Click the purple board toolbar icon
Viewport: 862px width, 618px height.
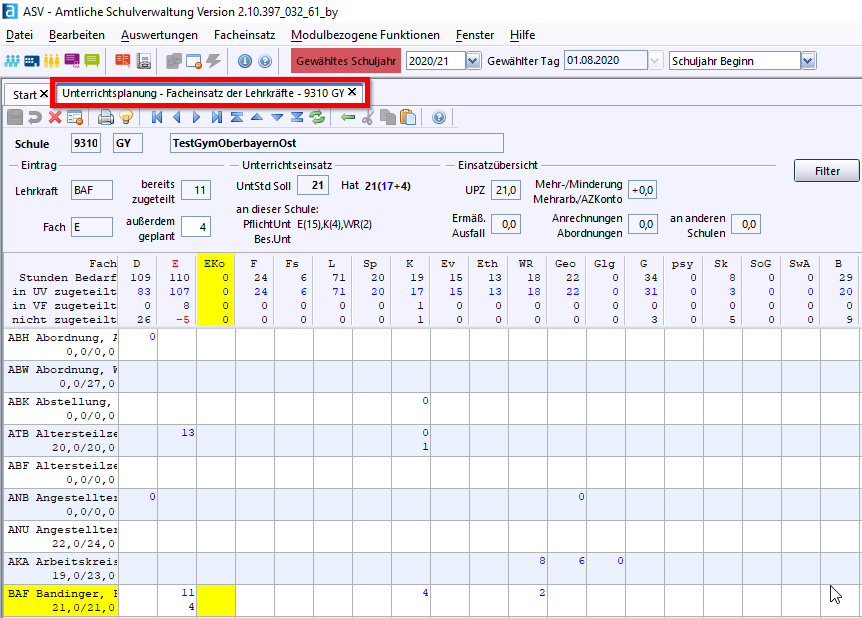tap(72, 60)
